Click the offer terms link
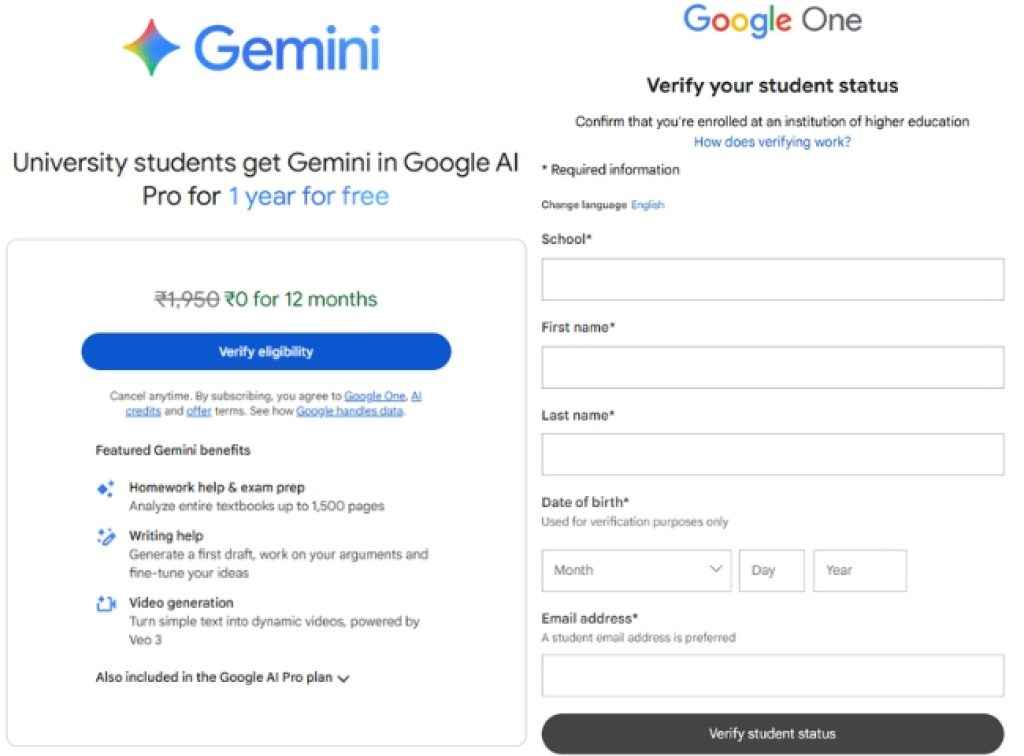 tap(198, 410)
